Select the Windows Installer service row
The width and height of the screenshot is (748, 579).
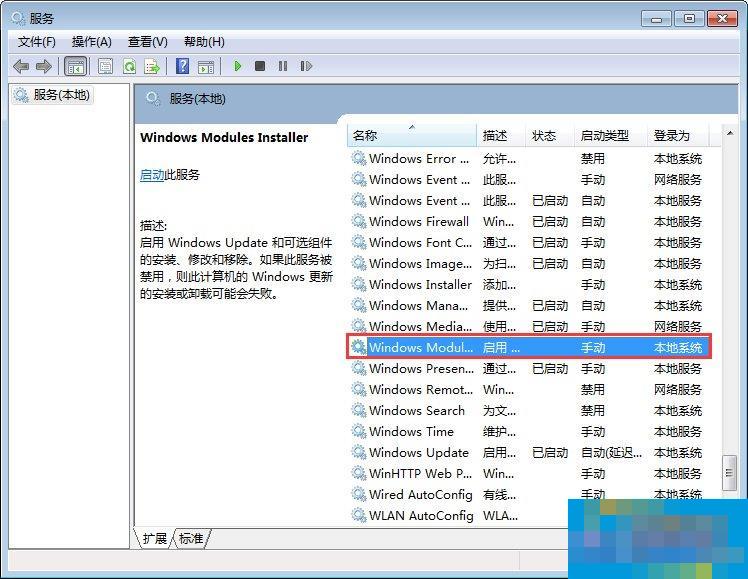click(529, 284)
